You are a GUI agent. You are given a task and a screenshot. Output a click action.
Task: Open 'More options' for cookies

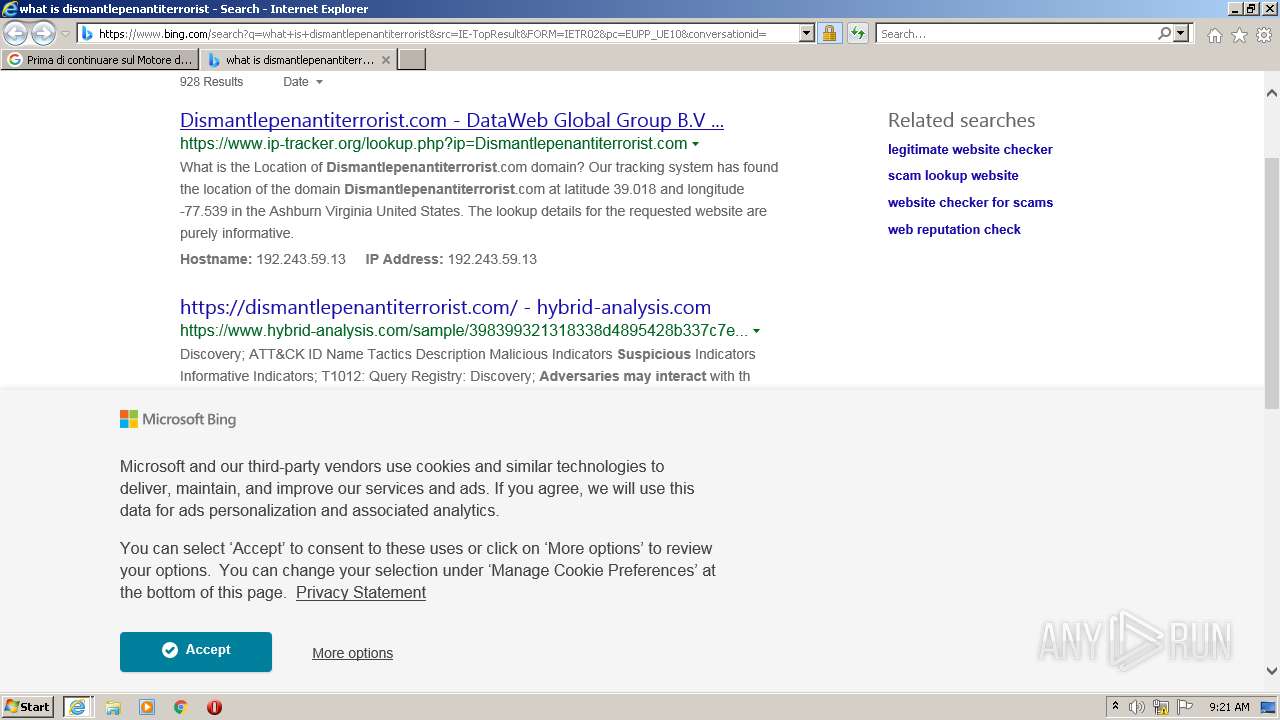[x=352, y=653]
